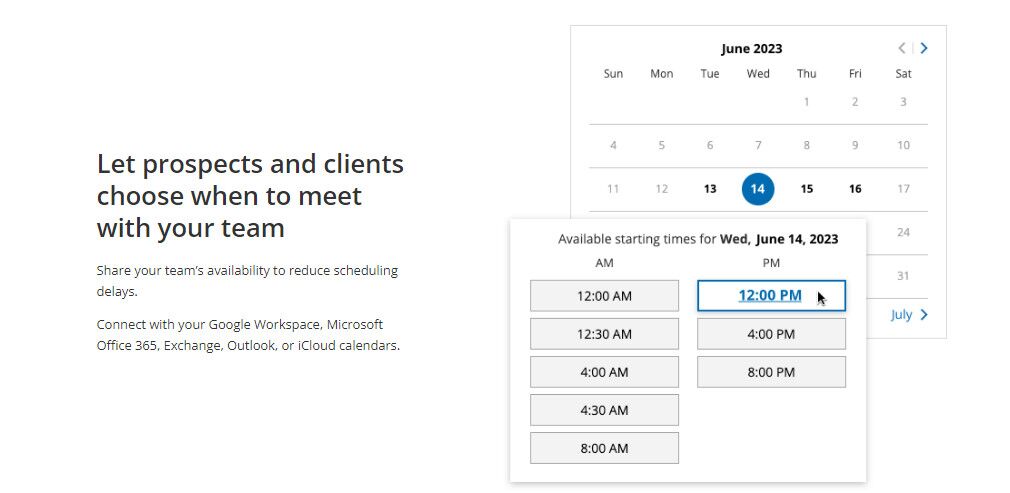Click June 12 in the calendar
This screenshot has width=1010, height=493.
(x=661, y=189)
